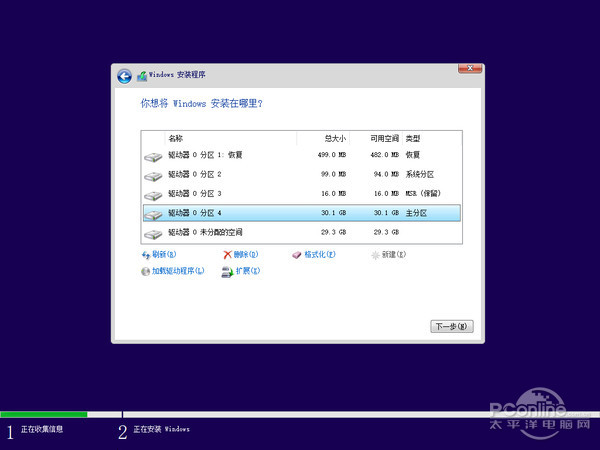Image resolution: width=600 pixels, height=450 pixels.
Task: Click the 系统分区 type cell
Action: (x=420, y=174)
